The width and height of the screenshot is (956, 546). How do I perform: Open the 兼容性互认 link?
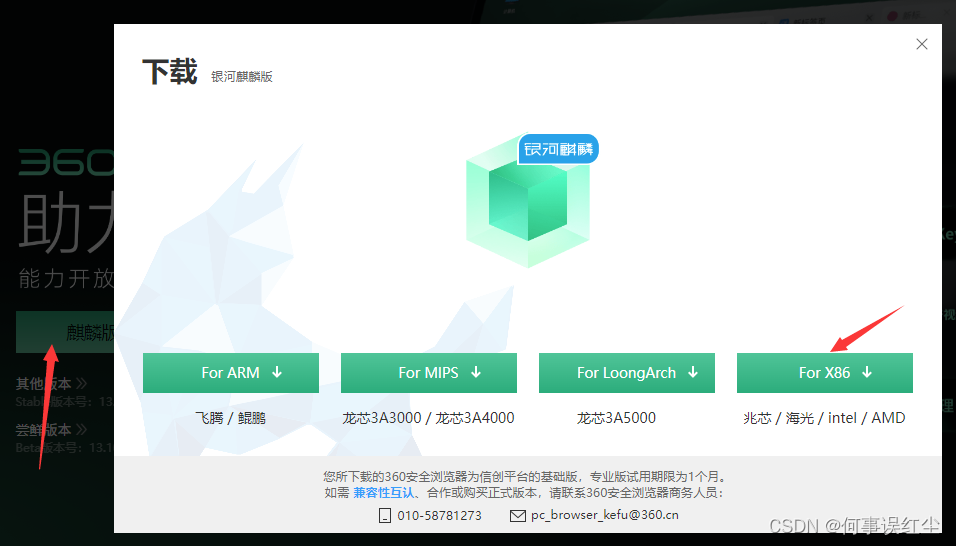pyautogui.click(x=383, y=492)
